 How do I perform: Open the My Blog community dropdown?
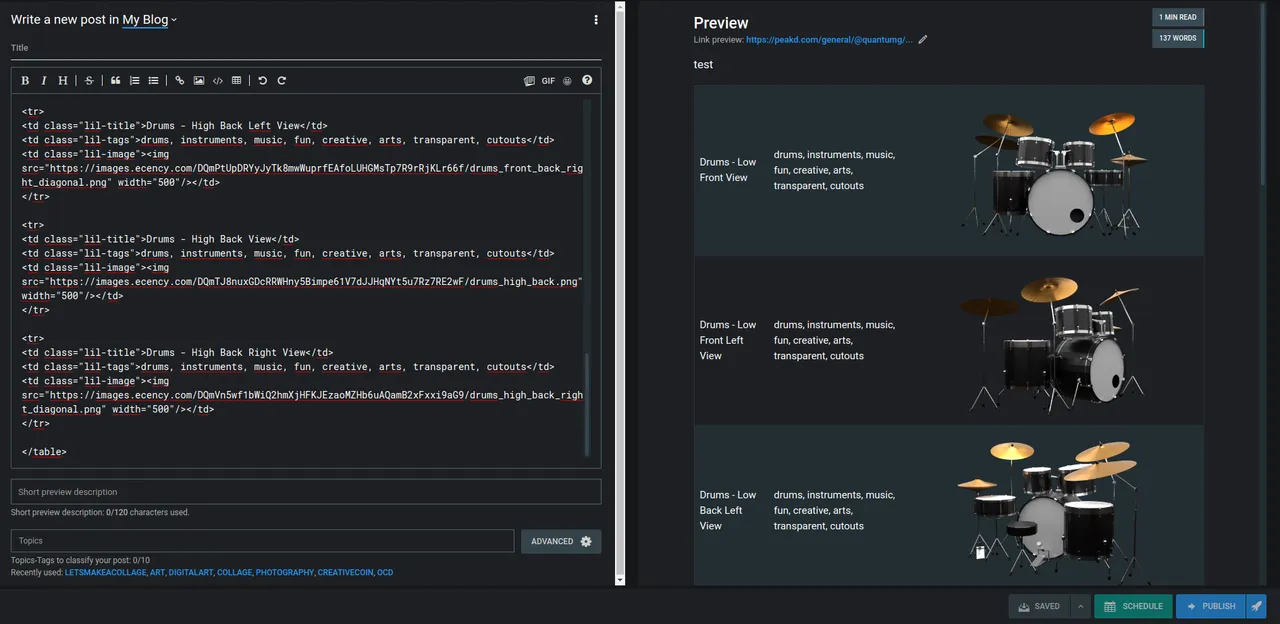[x=149, y=20]
